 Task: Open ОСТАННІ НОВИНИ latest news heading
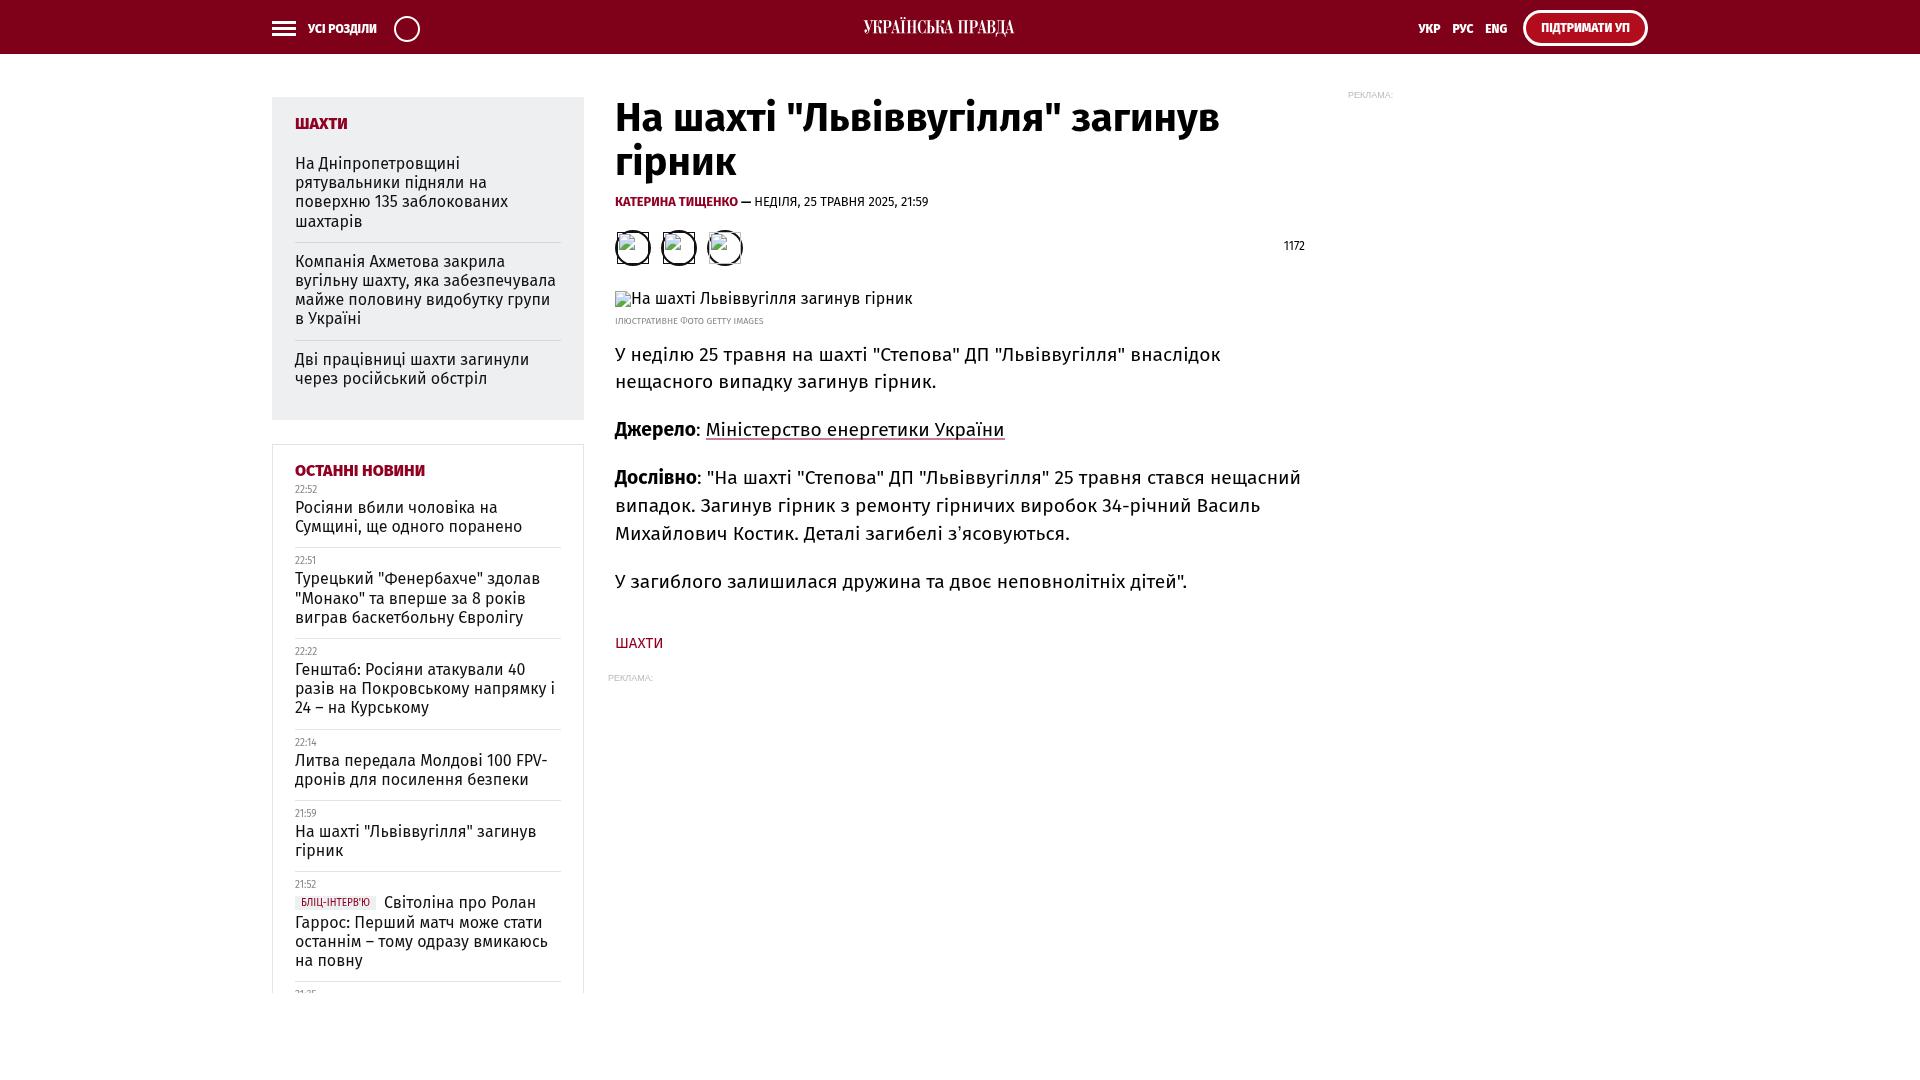pyautogui.click(x=360, y=471)
